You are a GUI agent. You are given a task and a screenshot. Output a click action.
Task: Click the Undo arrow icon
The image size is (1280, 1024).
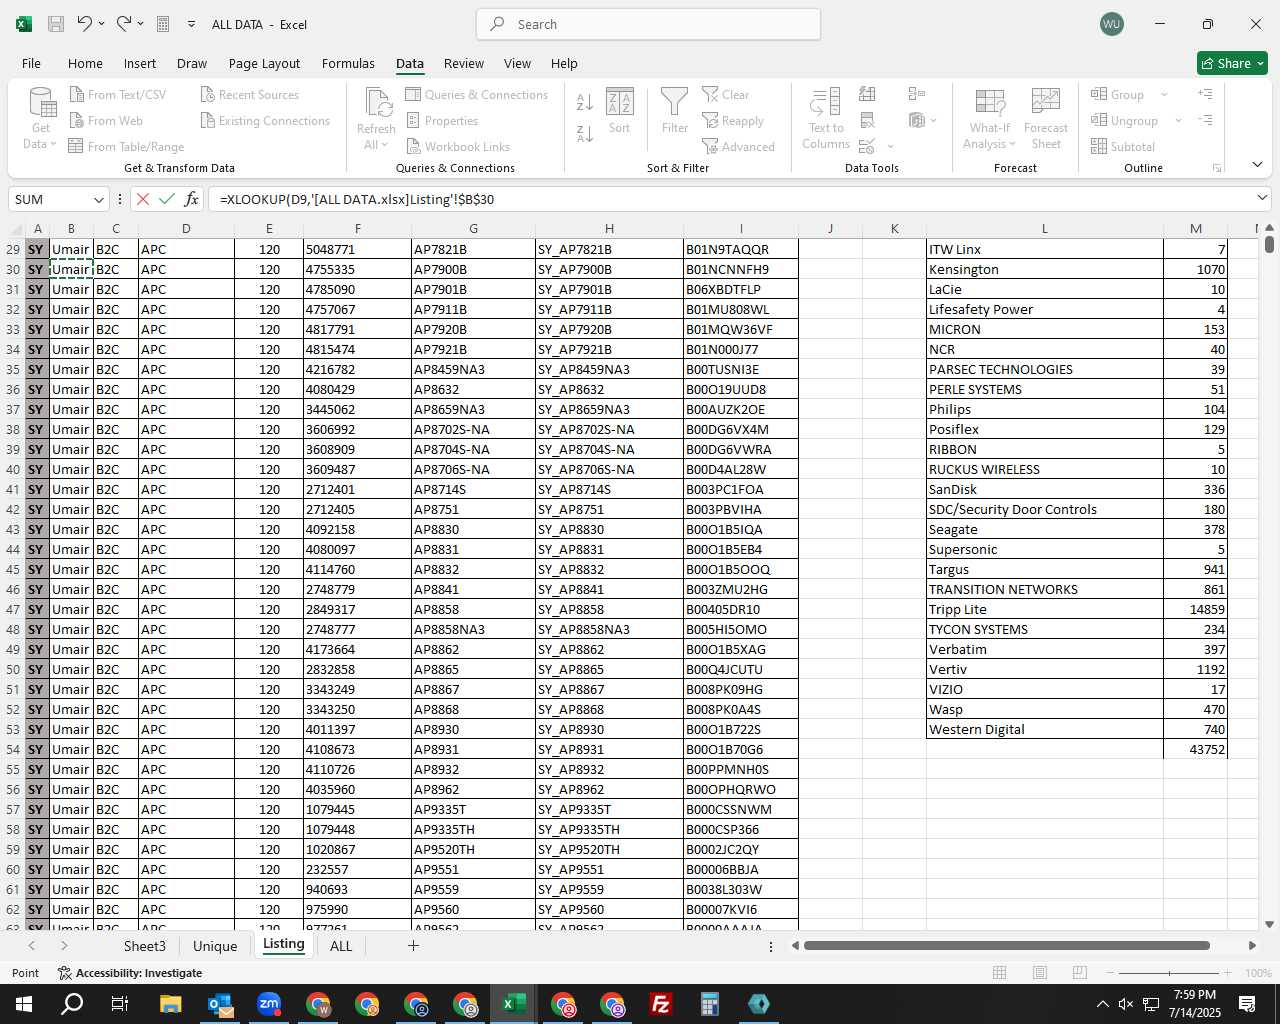click(85, 24)
